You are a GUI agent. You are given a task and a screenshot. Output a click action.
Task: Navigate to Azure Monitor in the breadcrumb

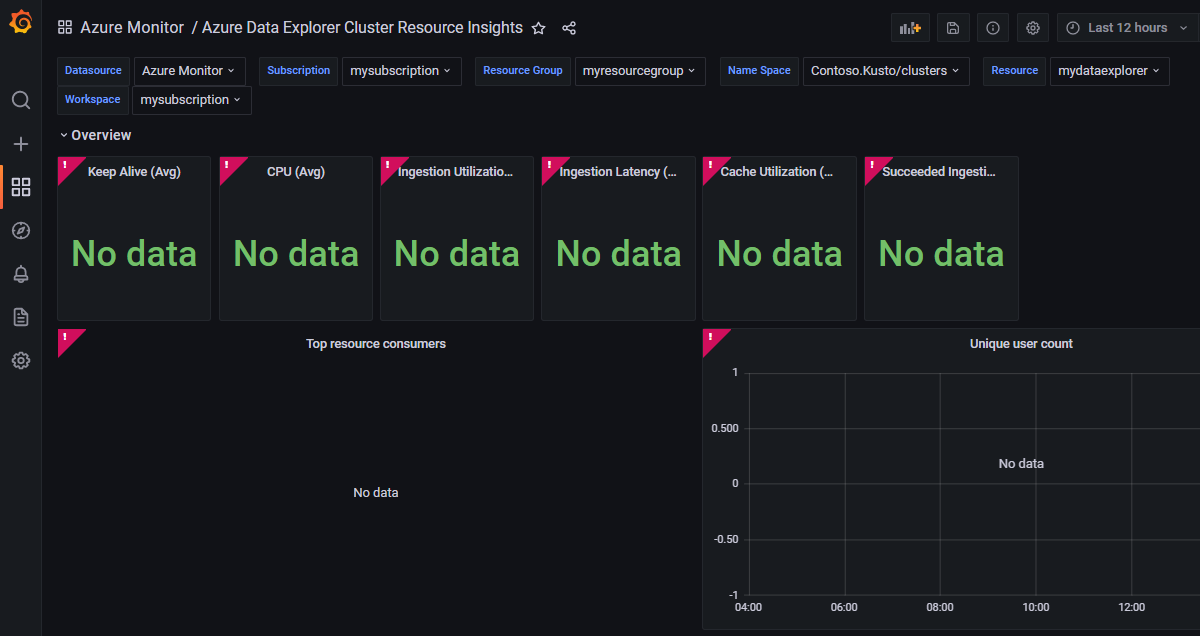(132, 27)
